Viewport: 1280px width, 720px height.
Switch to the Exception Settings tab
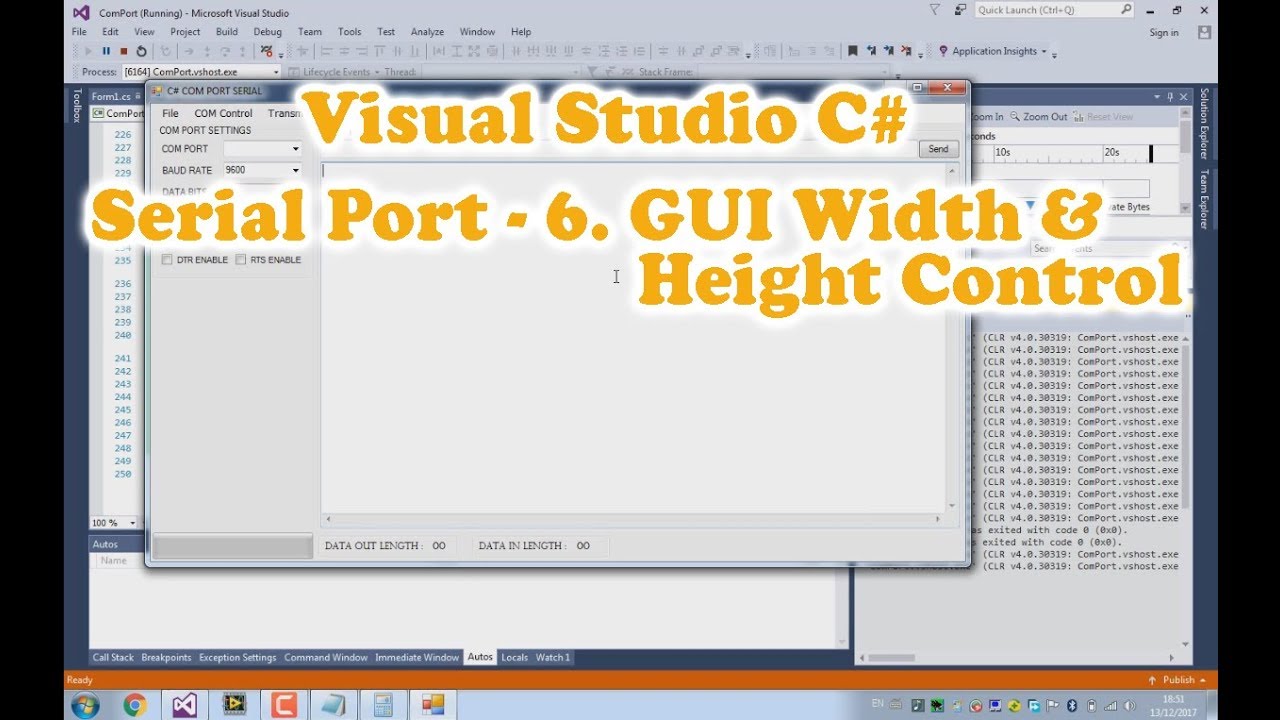237,657
